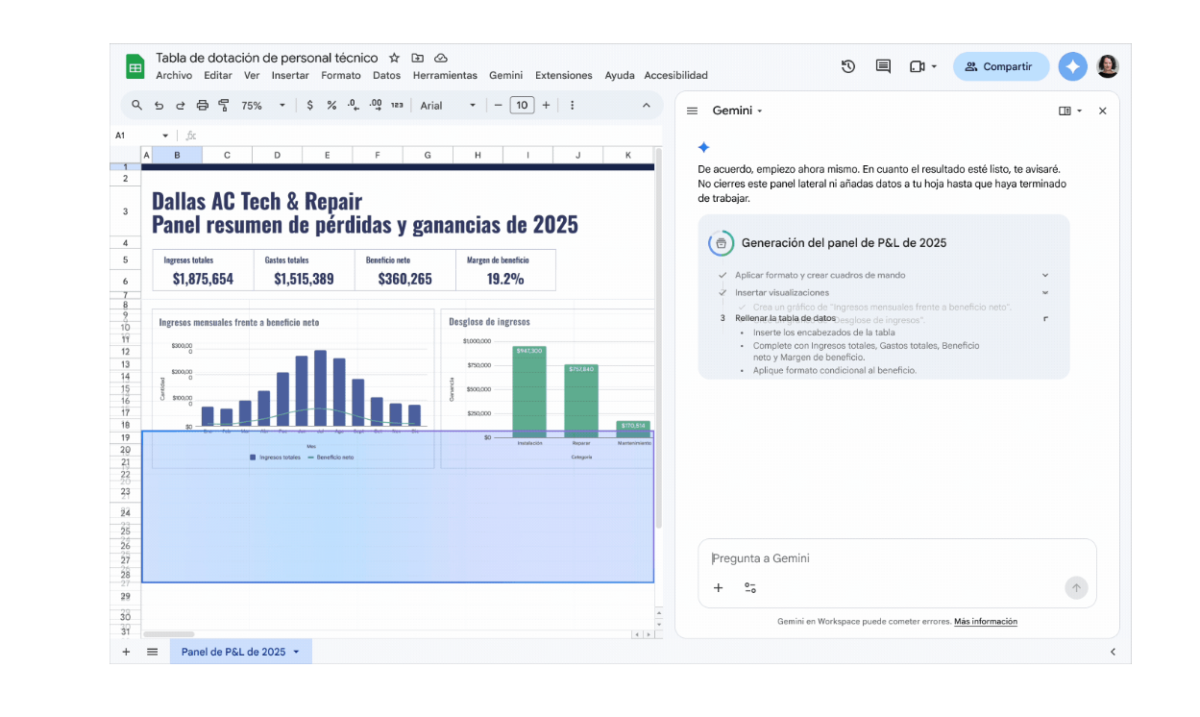Open the Datos menu

387,75
